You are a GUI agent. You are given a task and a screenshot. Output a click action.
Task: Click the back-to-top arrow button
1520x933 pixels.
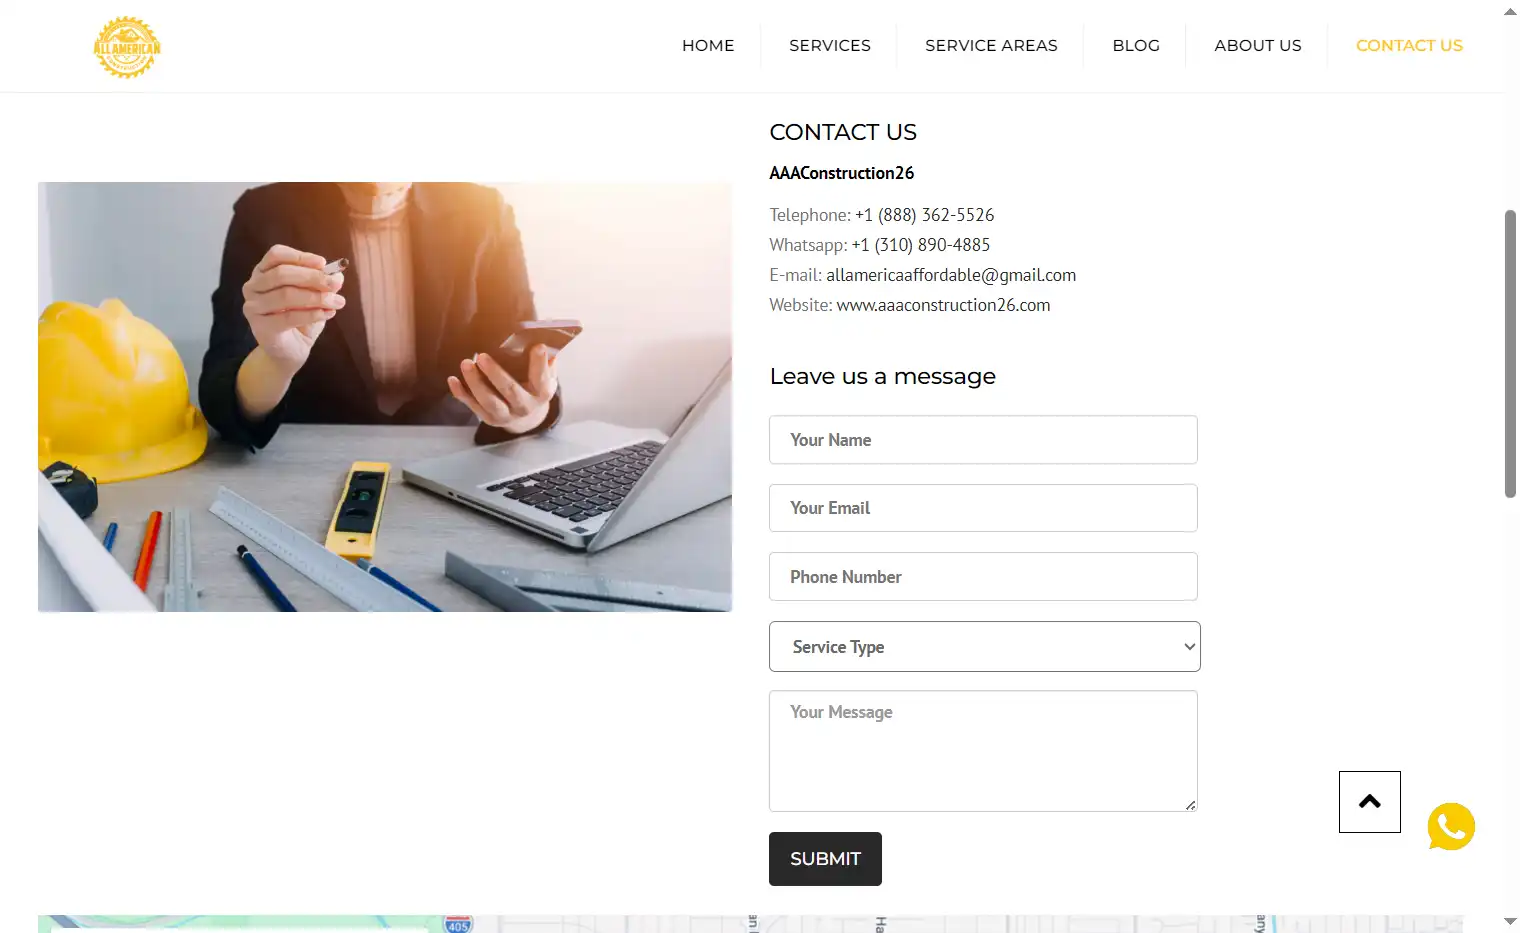coord(1370,802)
